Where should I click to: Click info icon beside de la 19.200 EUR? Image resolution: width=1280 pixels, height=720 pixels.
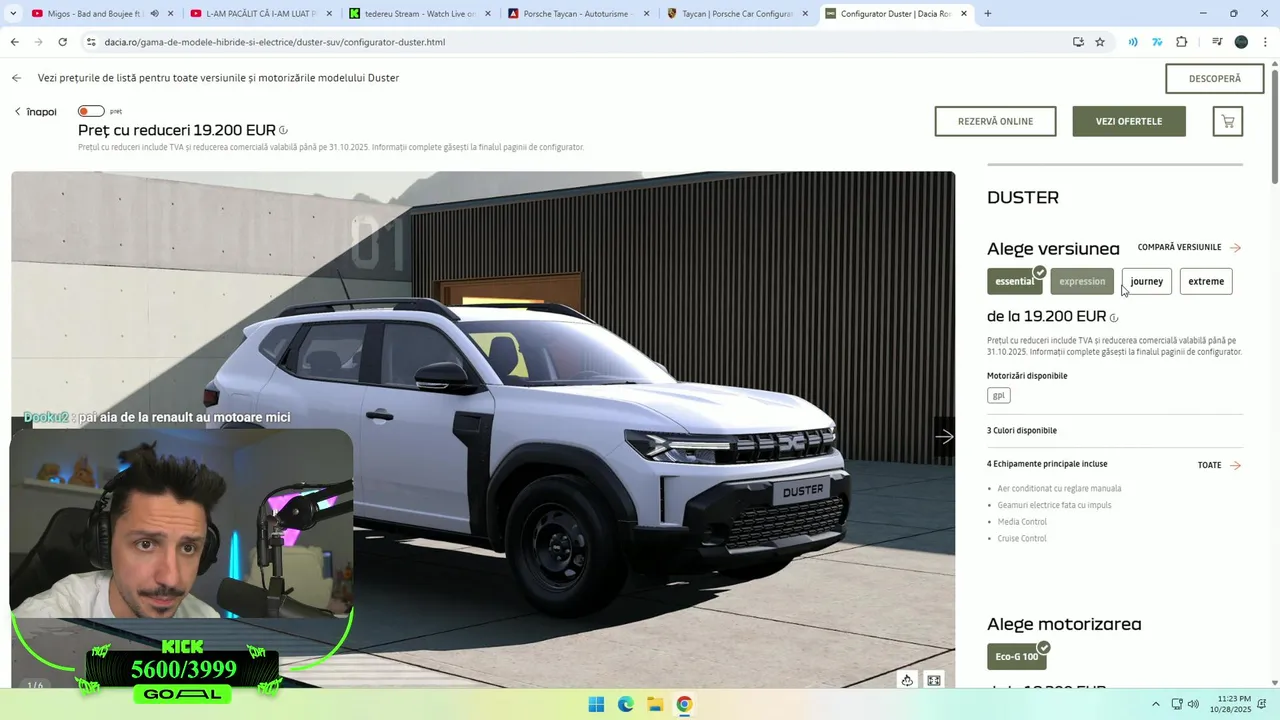[x=1114, y=318]
